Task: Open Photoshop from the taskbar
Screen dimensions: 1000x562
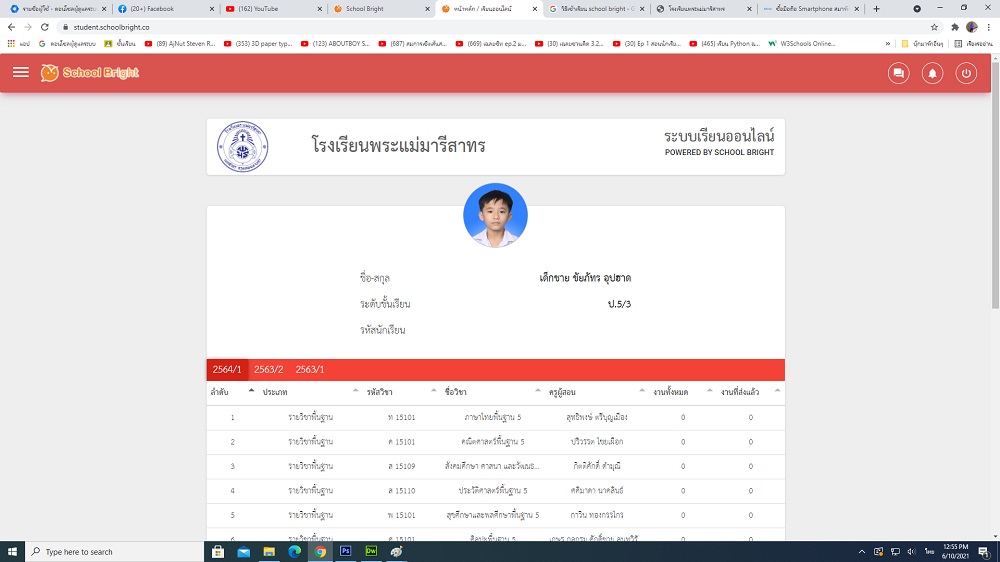Action: 346,552
